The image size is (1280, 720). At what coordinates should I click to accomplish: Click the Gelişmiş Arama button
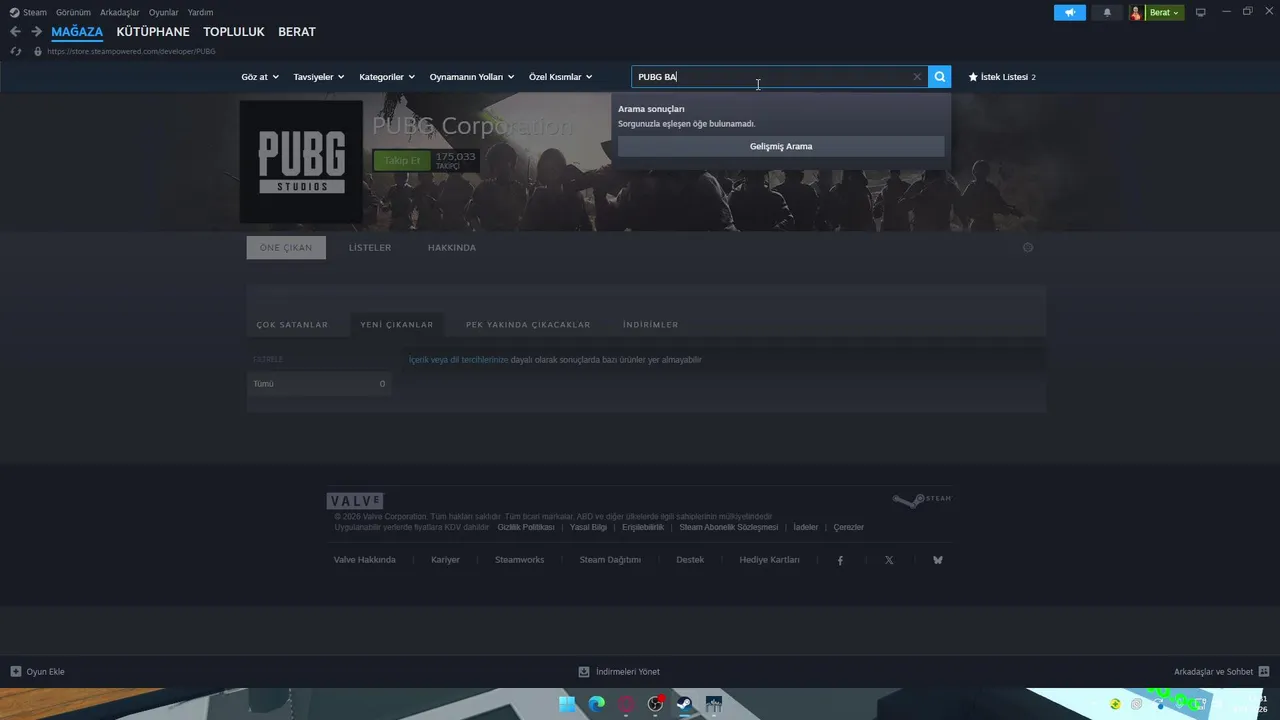(781, 146)
